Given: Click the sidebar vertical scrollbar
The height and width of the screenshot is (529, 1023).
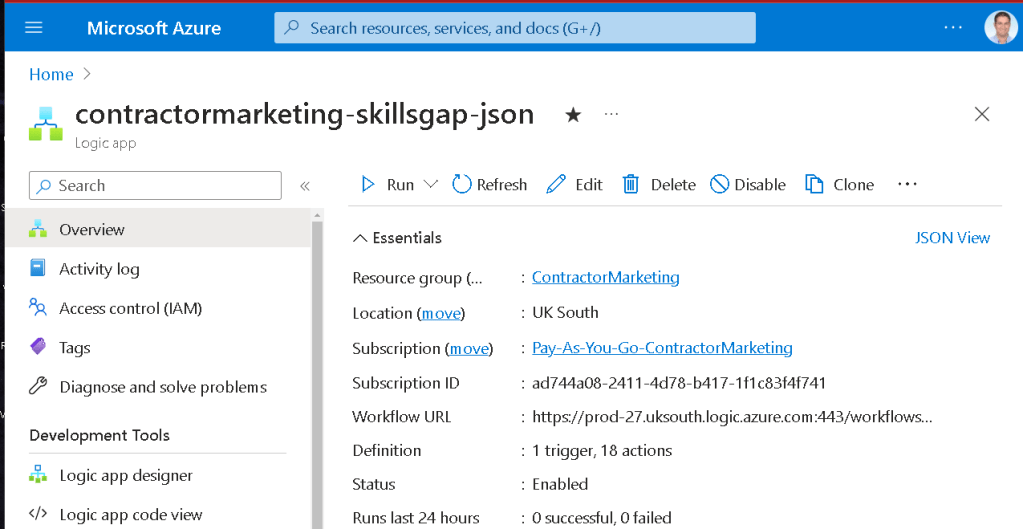Looking at the screenshot, I should click(x=318, y=375).
